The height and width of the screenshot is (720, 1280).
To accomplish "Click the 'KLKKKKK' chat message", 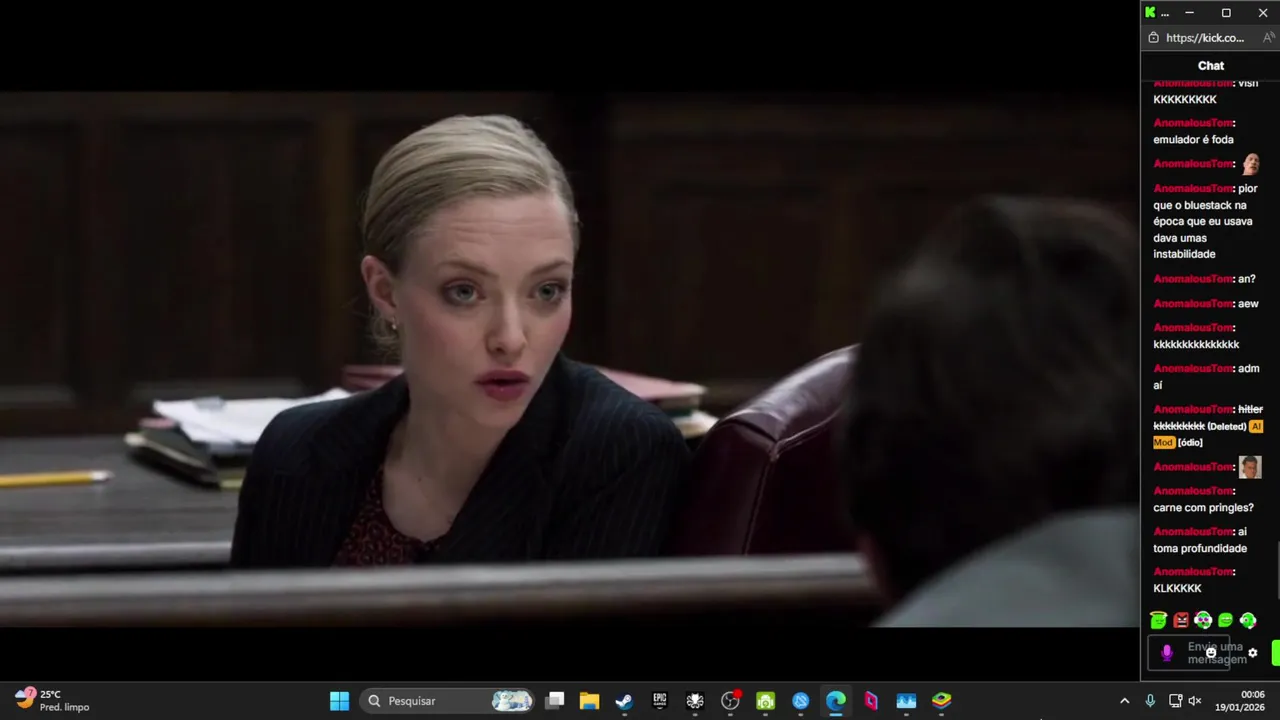I will coord(1177,589).
